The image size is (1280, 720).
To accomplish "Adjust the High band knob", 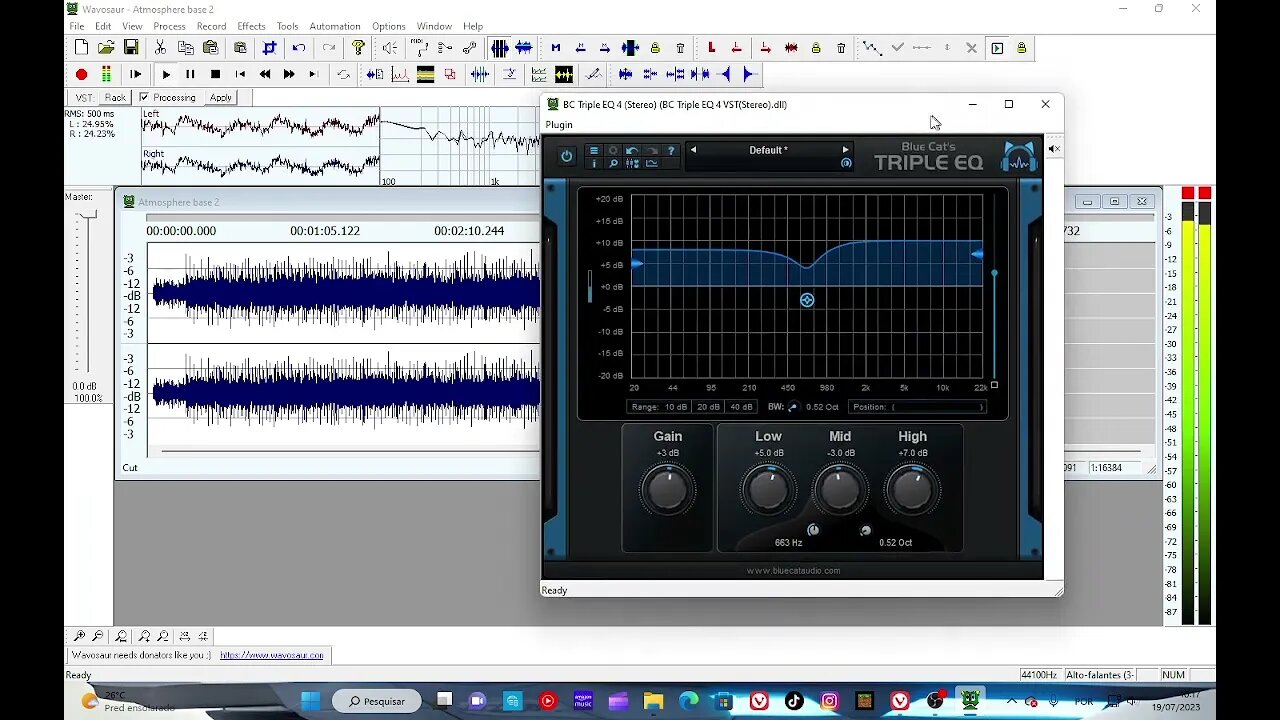I will coord(911,490).
